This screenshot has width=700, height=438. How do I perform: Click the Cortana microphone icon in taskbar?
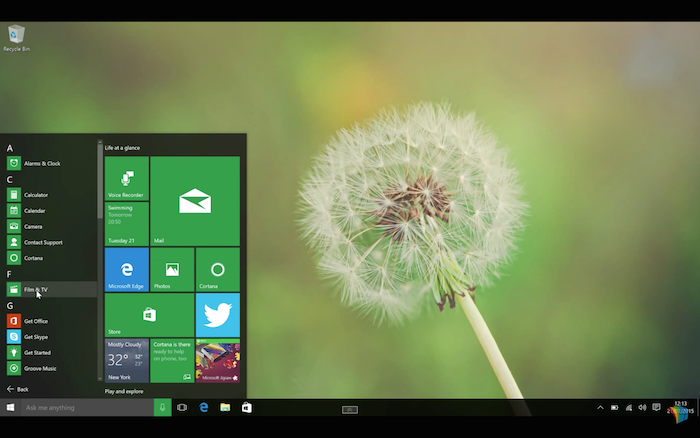162,408
